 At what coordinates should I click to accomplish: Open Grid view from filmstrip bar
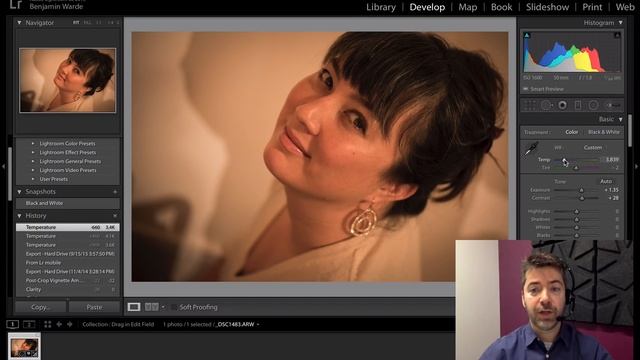click(x=48, y=324)
